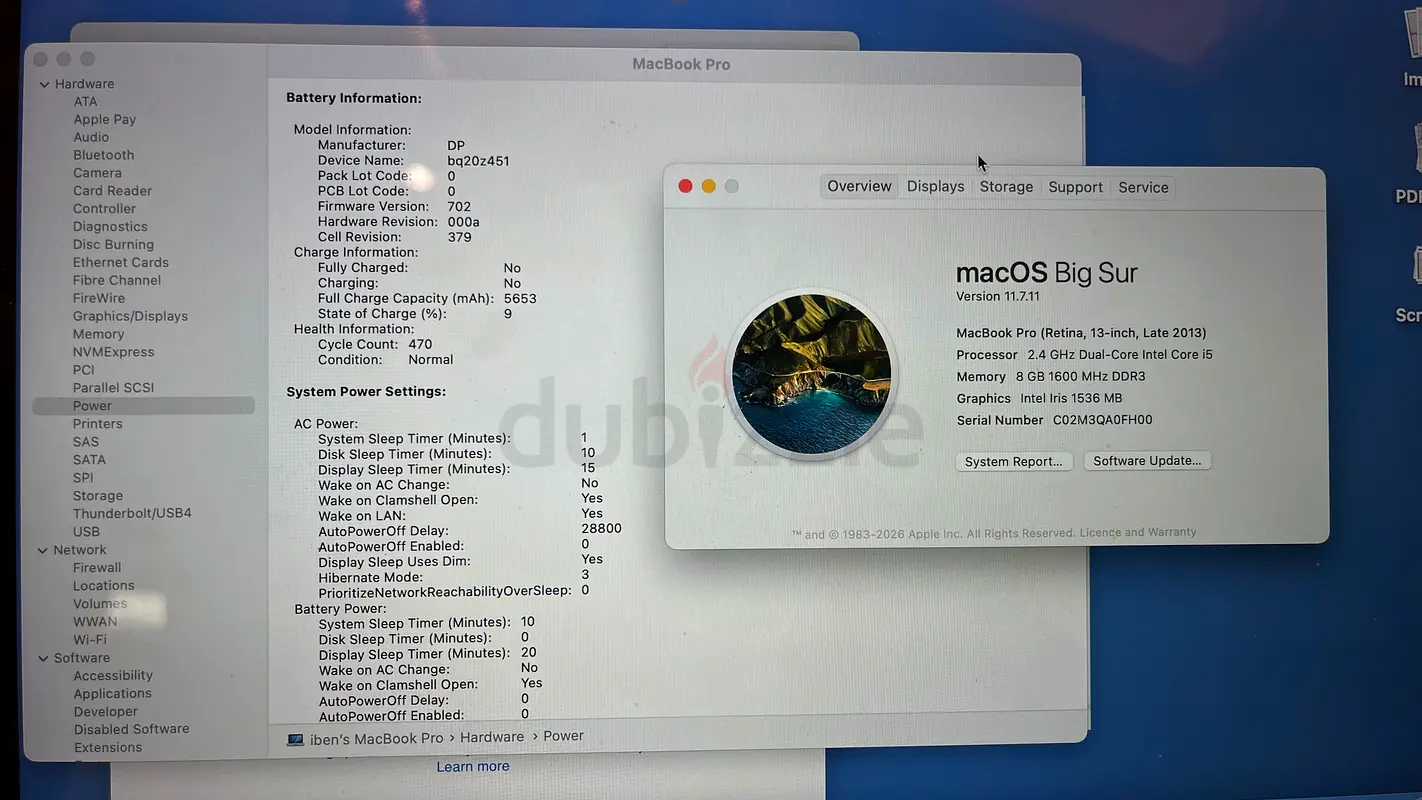Click the Full Charge Capacity value 5653
1422x800 pixels.
(520, 299)
